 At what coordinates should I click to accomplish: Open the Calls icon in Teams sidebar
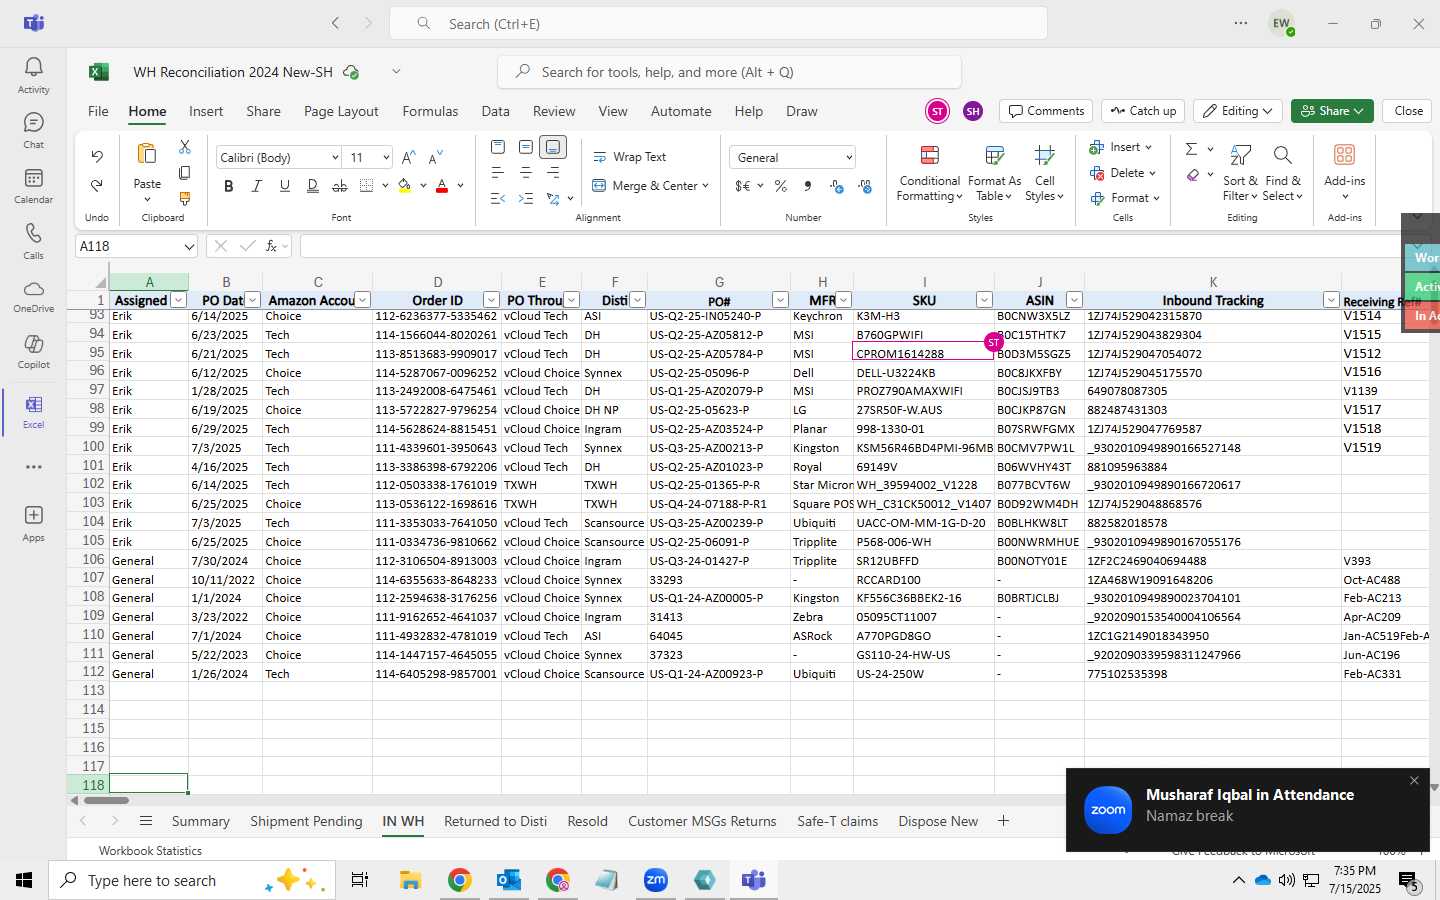click(x=33, y=241)
